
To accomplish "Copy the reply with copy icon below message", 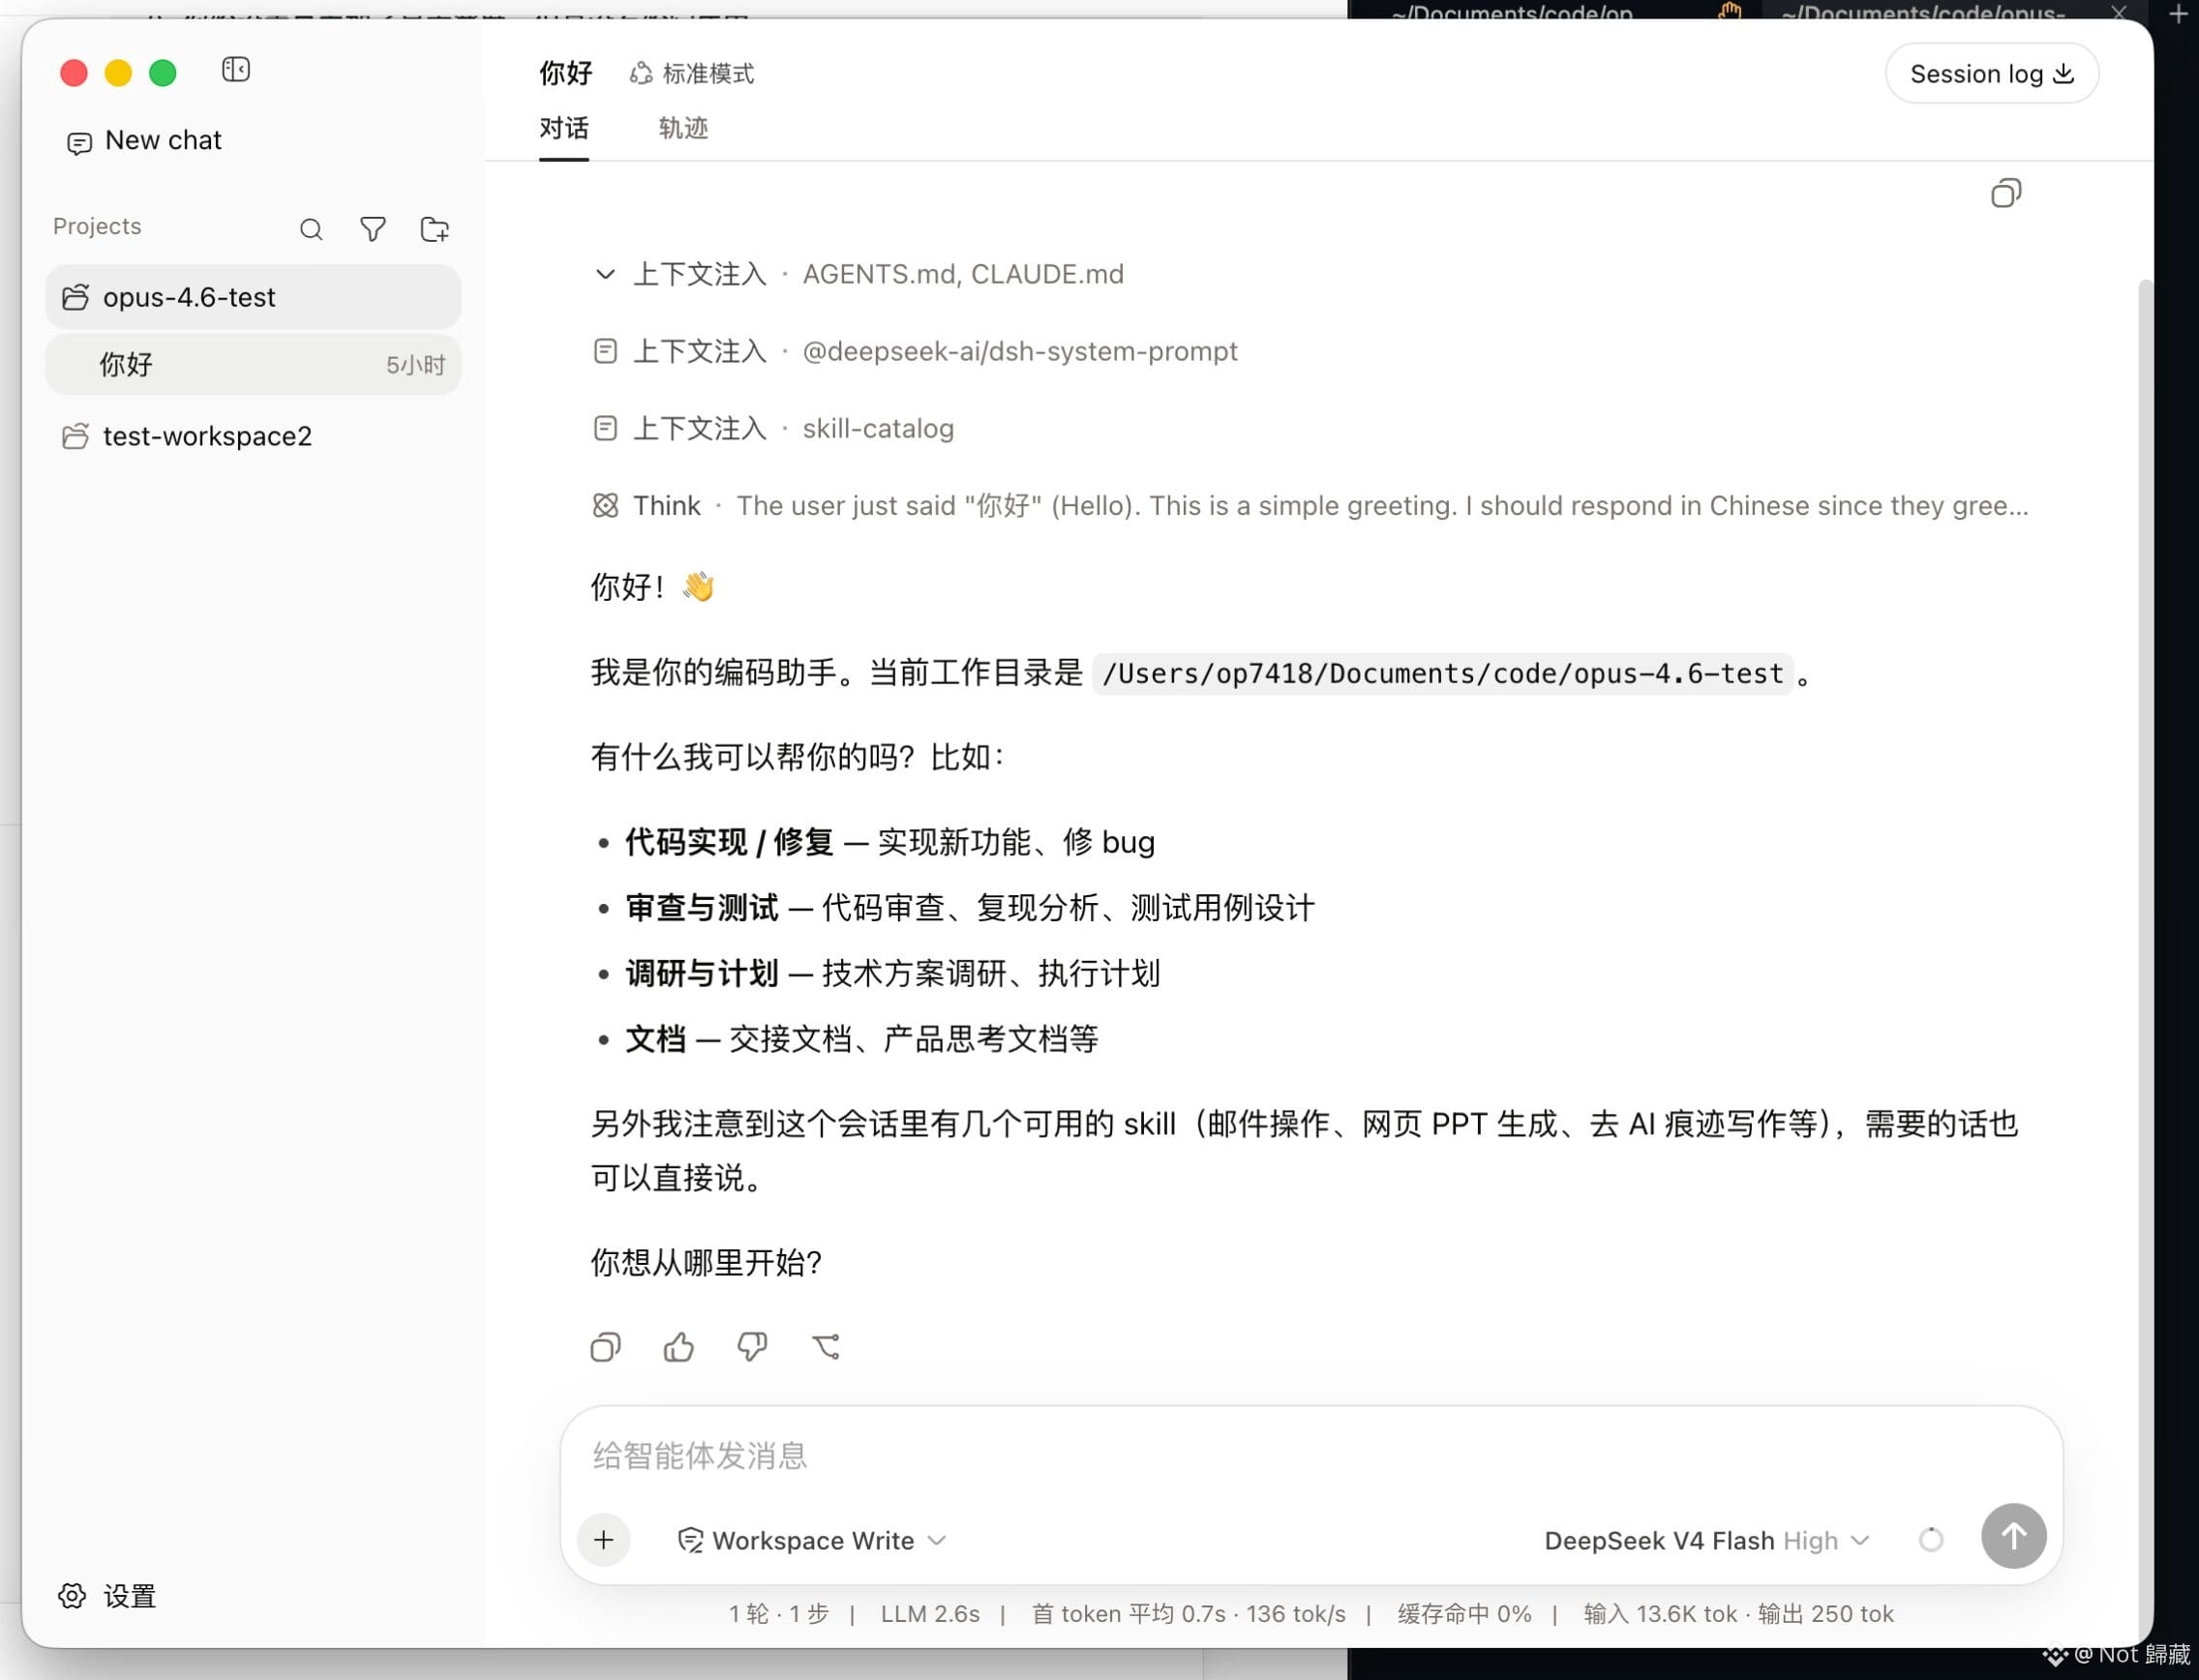I will coord(606,1347).
